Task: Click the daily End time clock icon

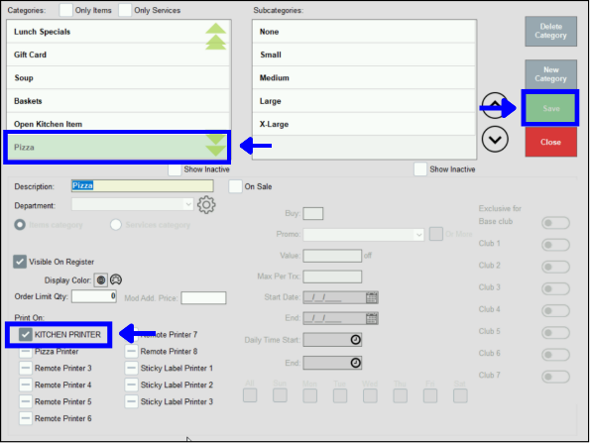Action: (x=356, y=363)
